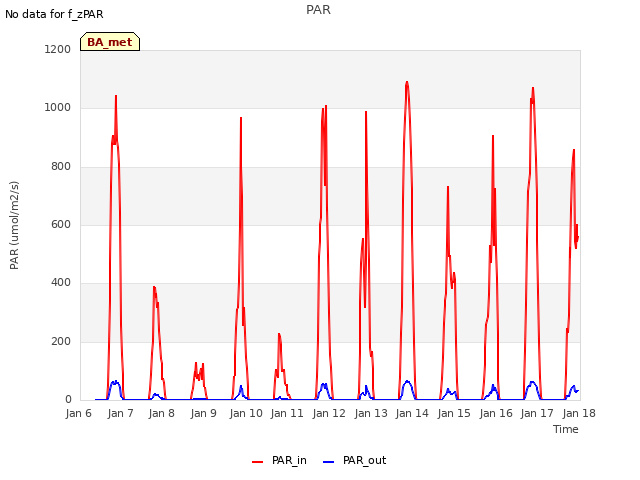Click the Jan 10 x-axis label
Viewport: 640px width, 480px height.
coord(246,413)
